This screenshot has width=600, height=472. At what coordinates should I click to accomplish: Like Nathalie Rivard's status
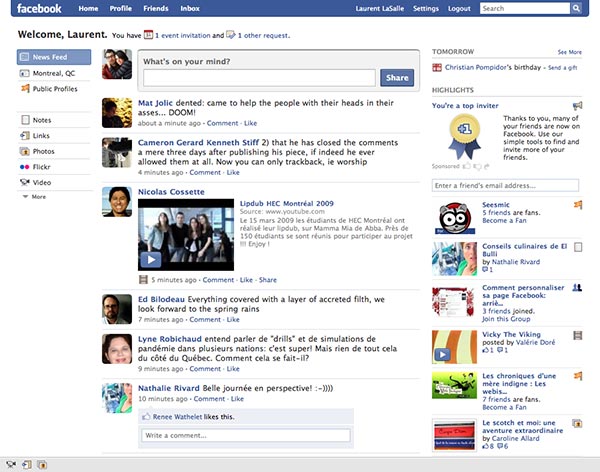click(237, 399)
